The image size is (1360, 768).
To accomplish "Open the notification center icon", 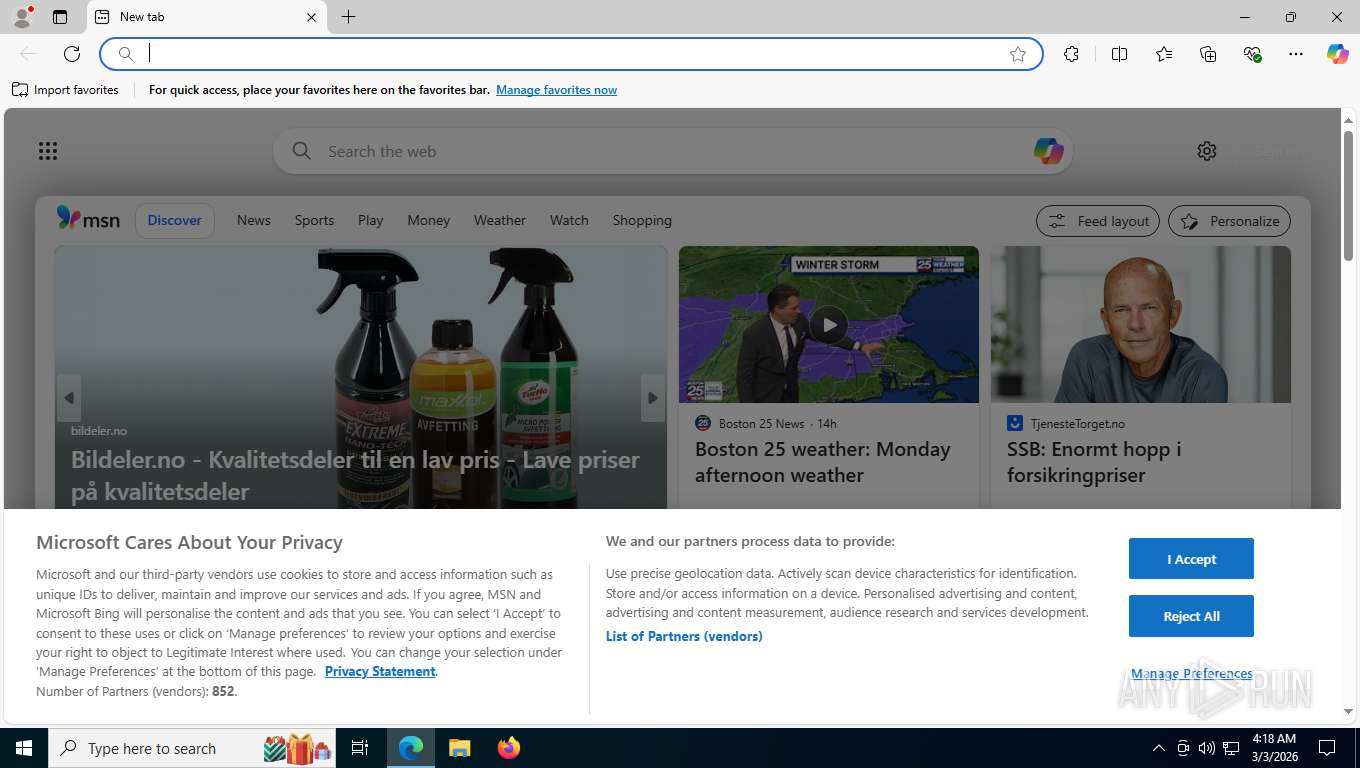I will (1327, 748).
